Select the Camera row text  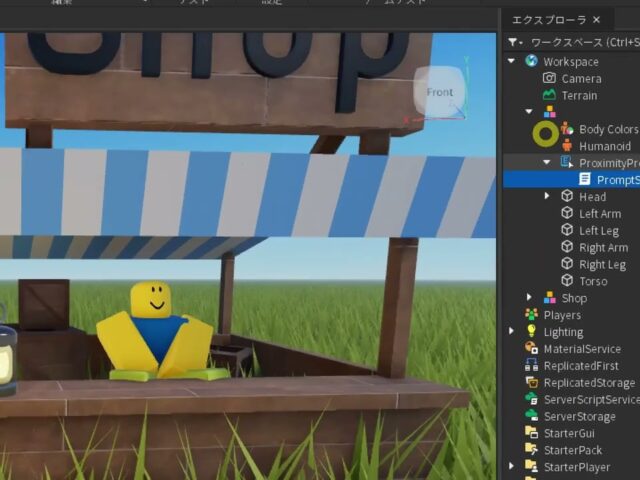pos(581,78)
